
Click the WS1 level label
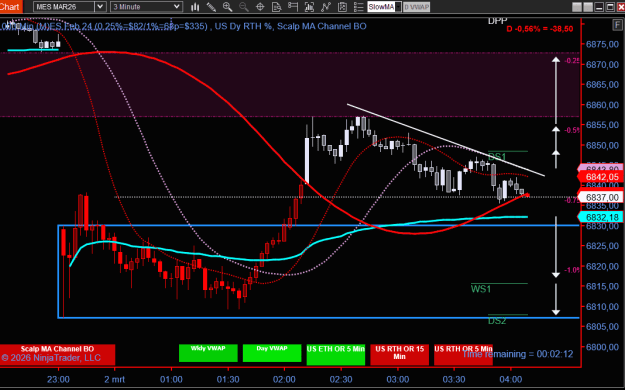pos(481,289)
